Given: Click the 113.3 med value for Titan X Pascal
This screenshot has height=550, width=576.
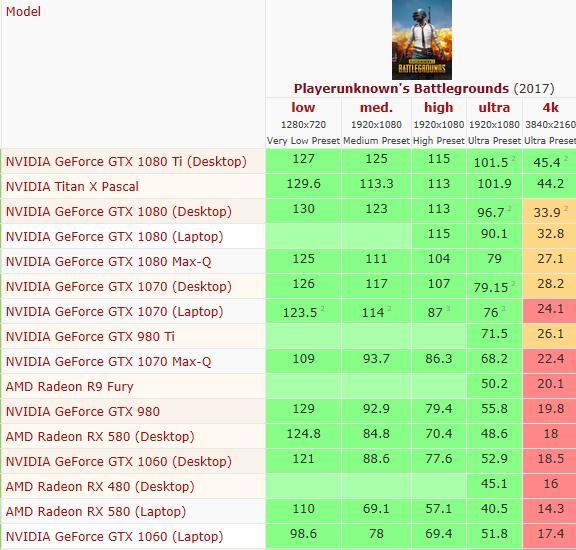Looking at the screenshot, I should (376, 183).
